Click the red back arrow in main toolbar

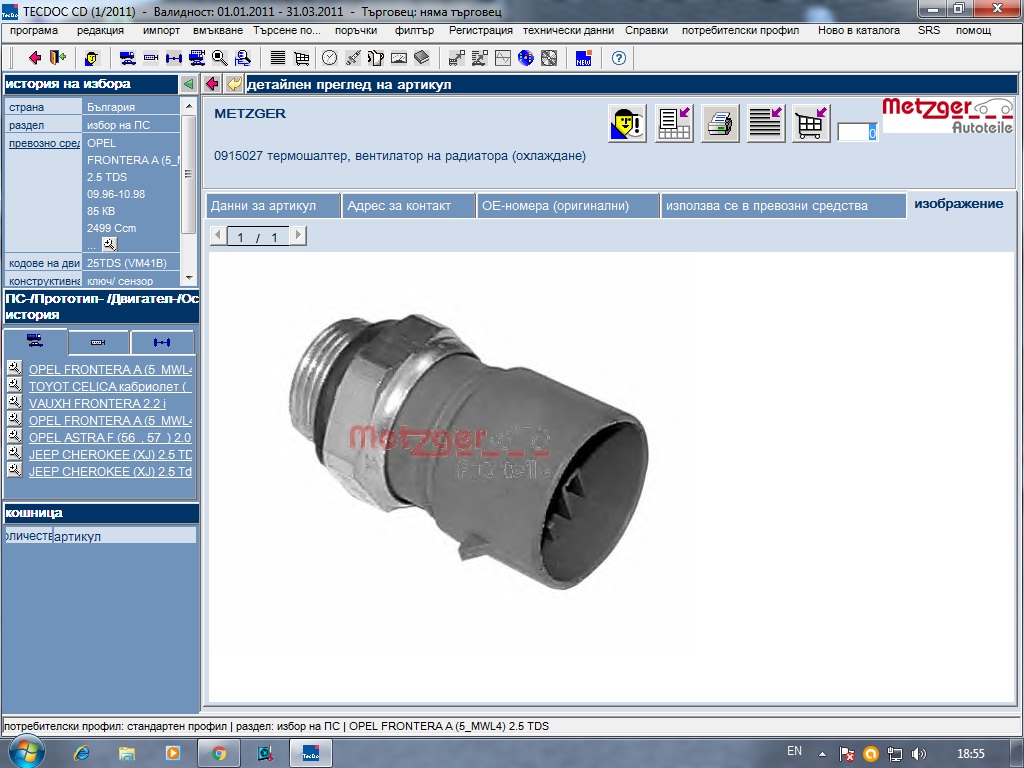click(x=35, y=58)
